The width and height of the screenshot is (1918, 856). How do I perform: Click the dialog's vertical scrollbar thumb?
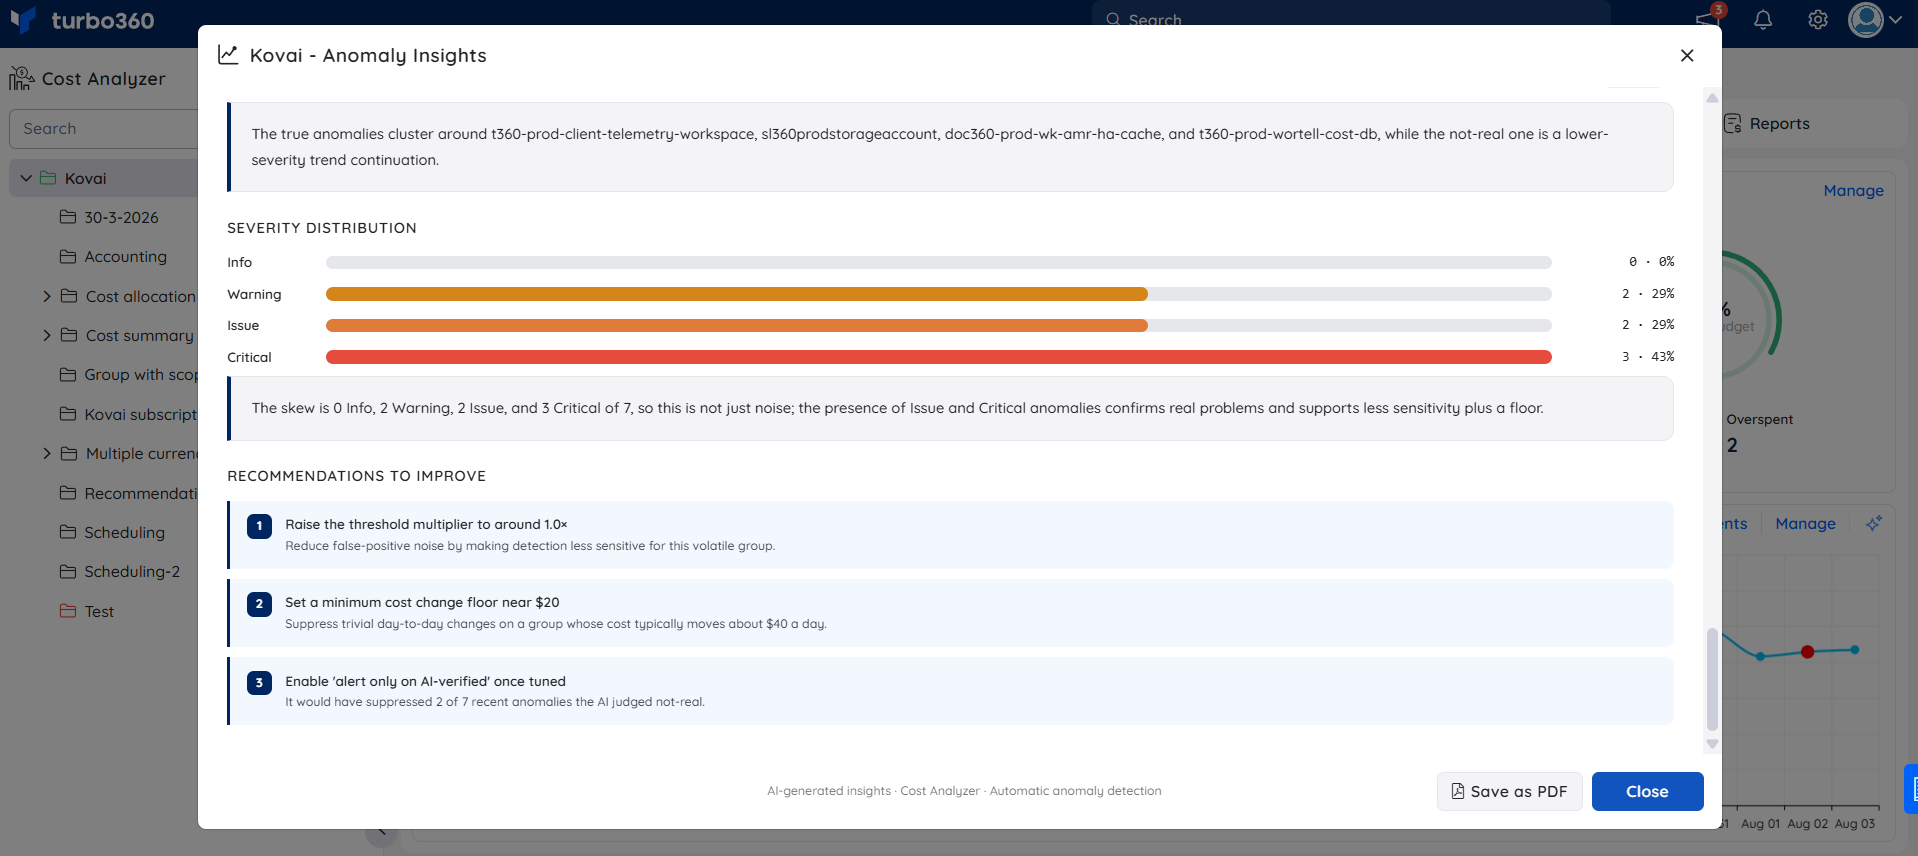tap(1712, 679)
